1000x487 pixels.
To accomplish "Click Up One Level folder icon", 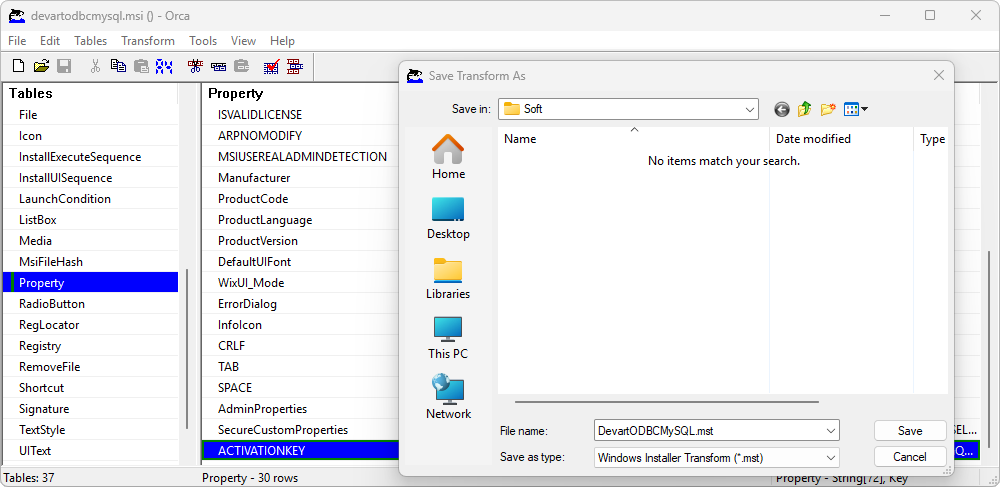I will pos(804,110).
